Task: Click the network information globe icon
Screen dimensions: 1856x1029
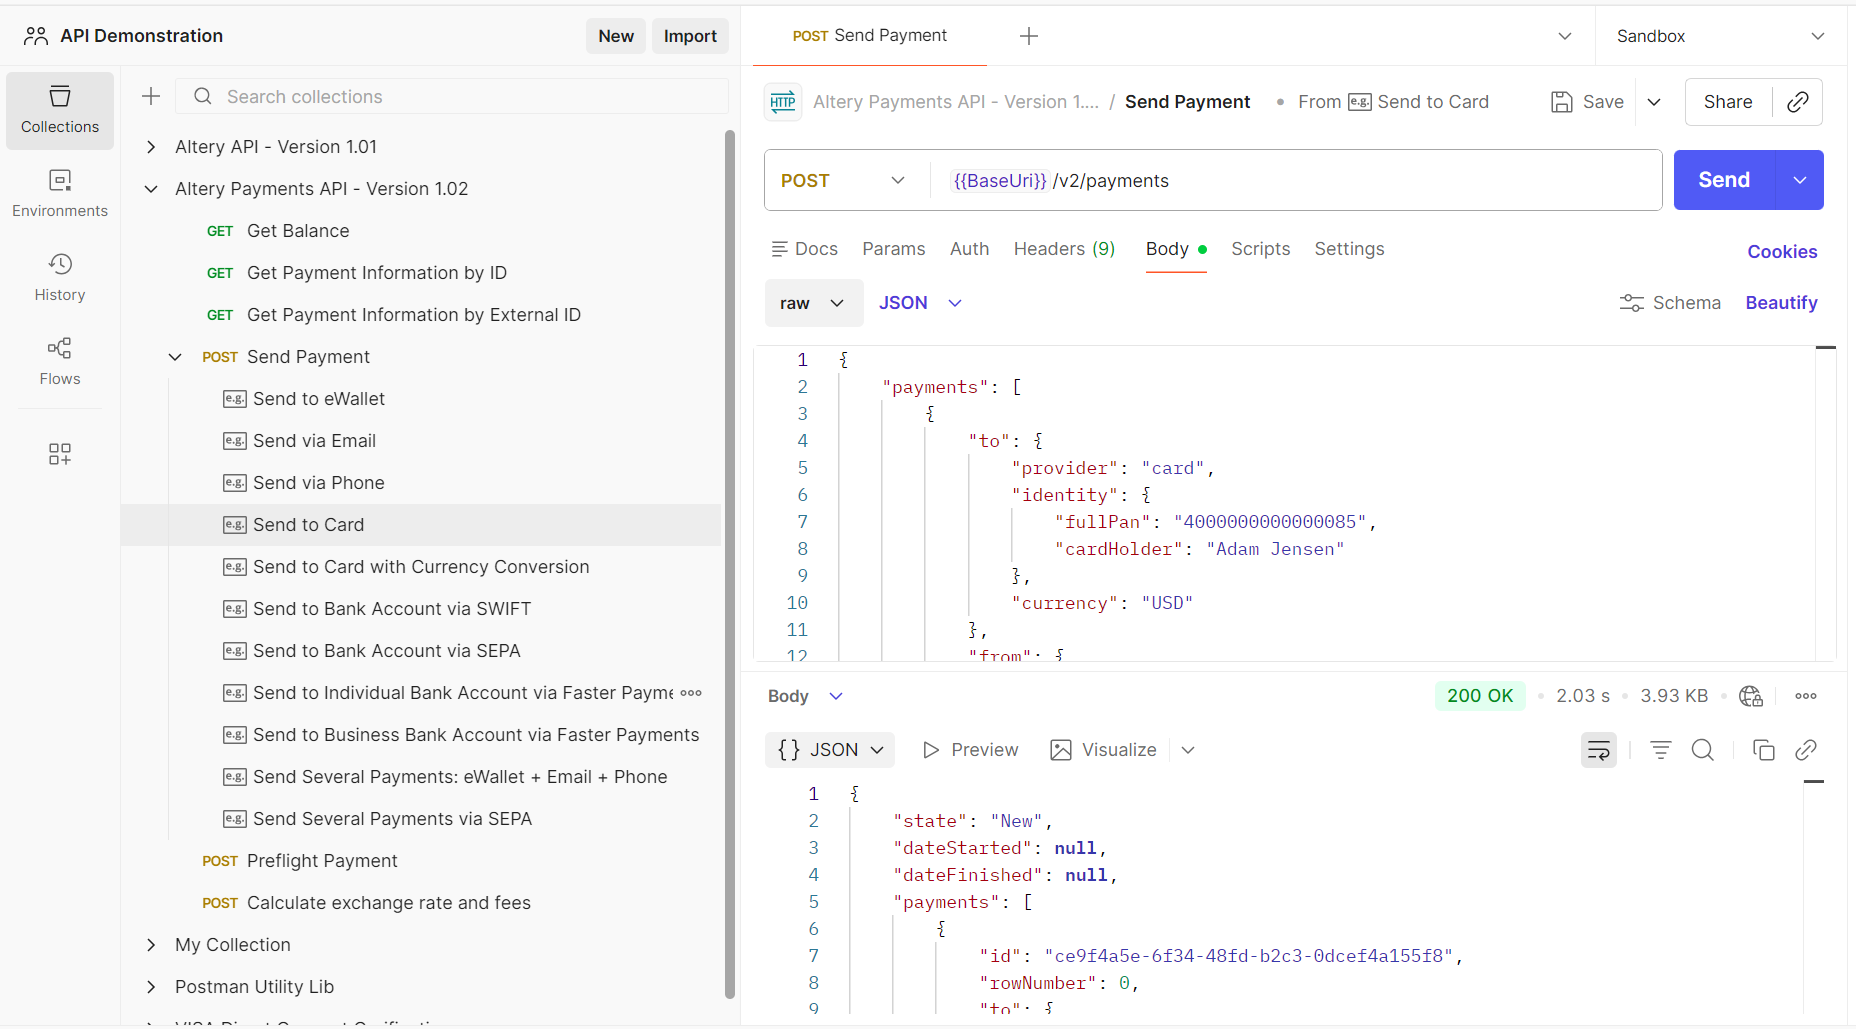Action: (1751, 696)
